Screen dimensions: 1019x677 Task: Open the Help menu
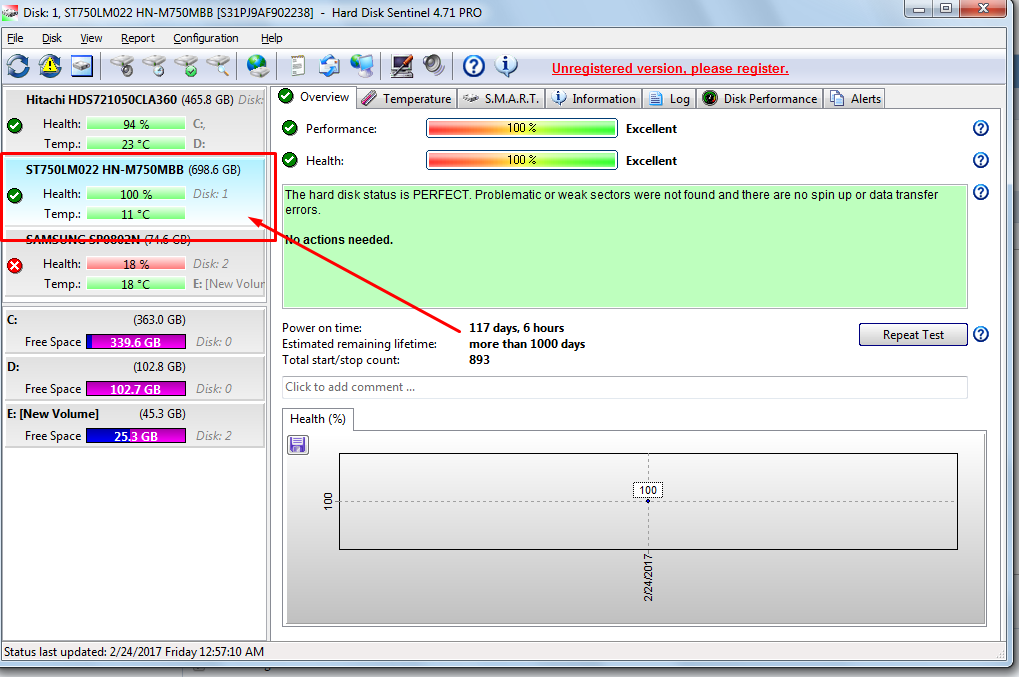pyautogui.click(x=272, y=38)
